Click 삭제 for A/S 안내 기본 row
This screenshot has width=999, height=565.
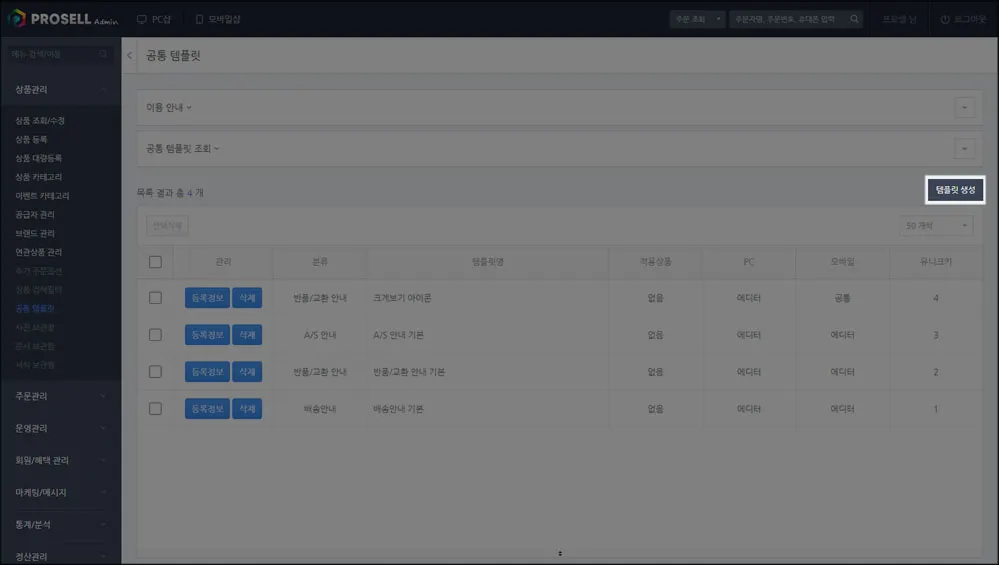click(247, 335)
